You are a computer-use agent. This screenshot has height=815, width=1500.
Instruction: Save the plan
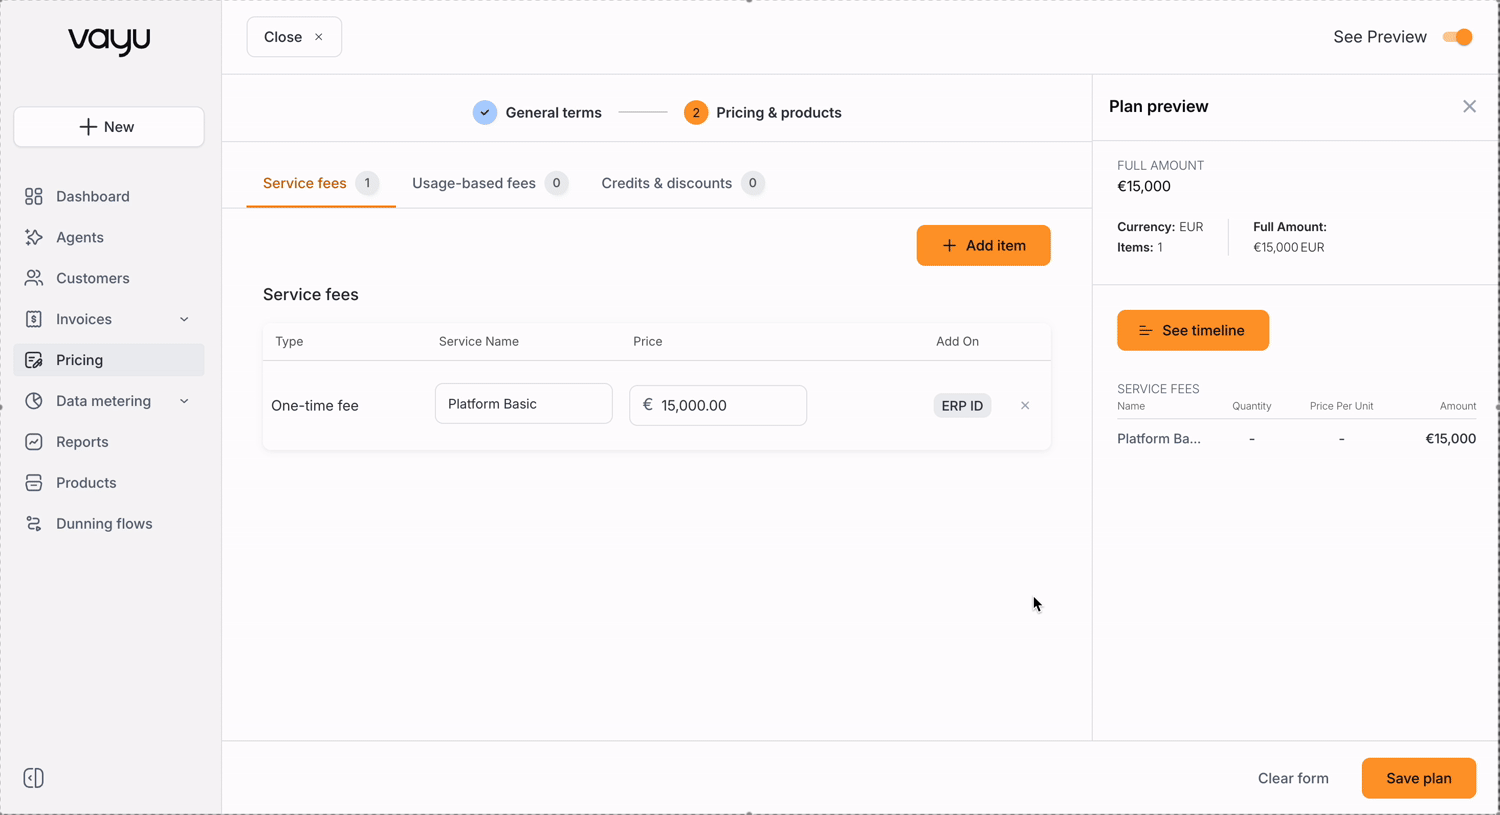[1418, 778]
